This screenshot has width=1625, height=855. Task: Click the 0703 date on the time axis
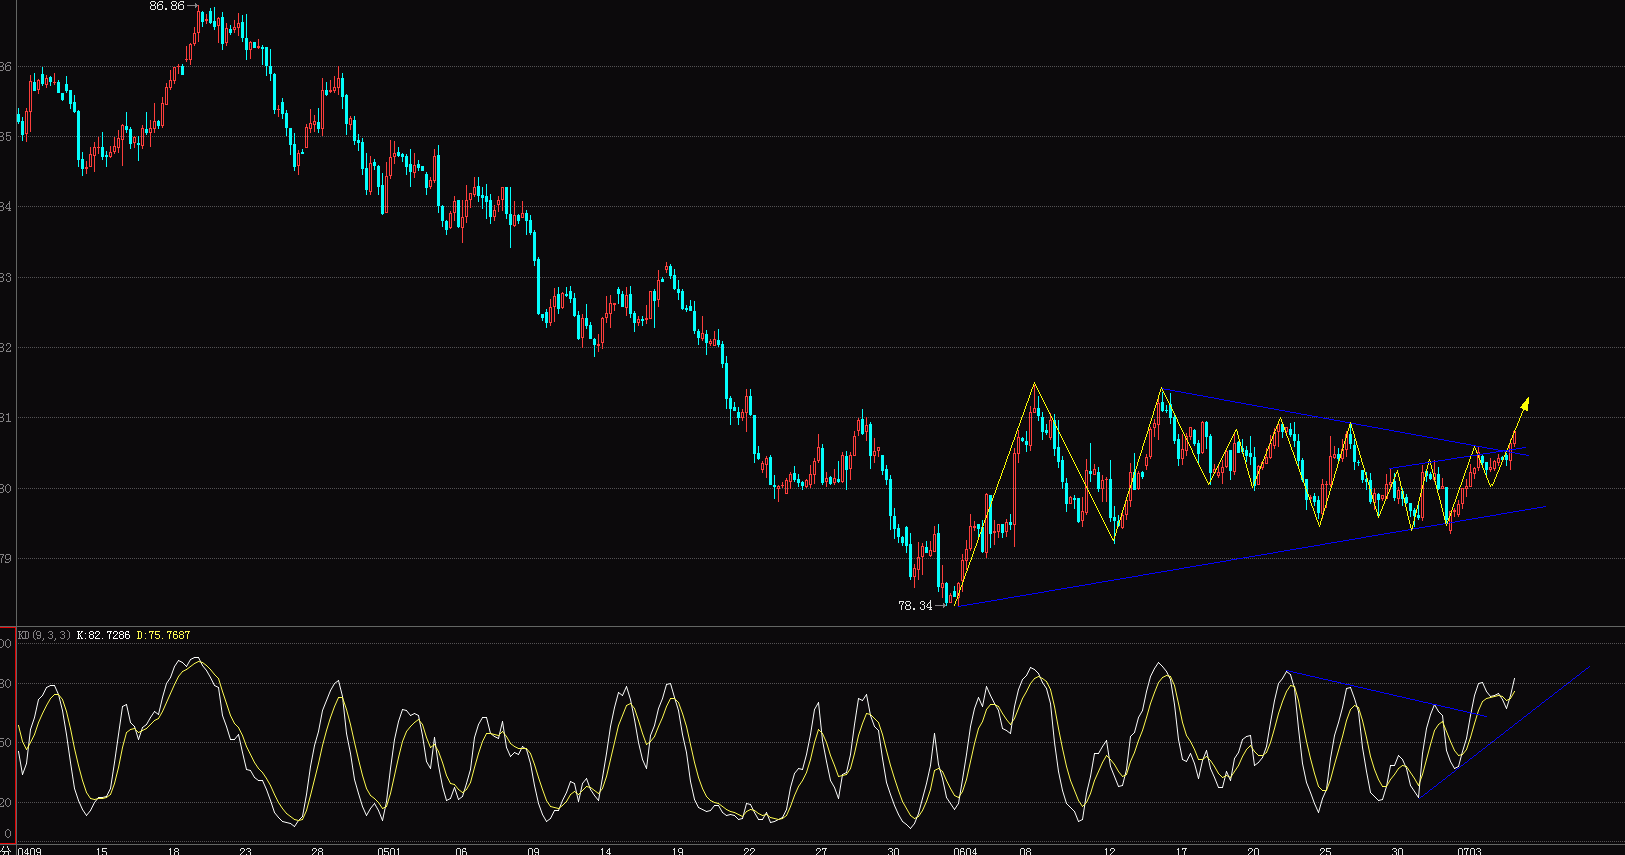click(x=1469, y=851)
